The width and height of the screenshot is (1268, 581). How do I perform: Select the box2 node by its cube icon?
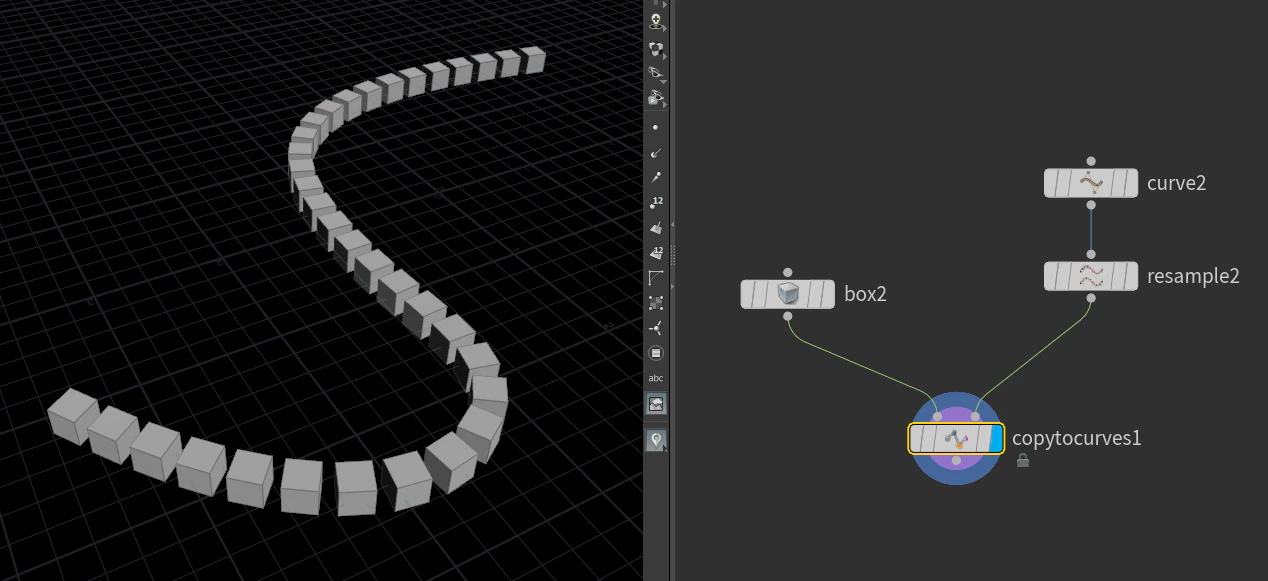[x=788, y=295]
